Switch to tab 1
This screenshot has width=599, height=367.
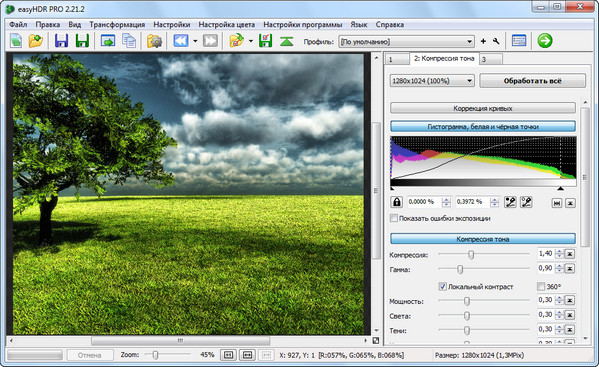point(397,59)
